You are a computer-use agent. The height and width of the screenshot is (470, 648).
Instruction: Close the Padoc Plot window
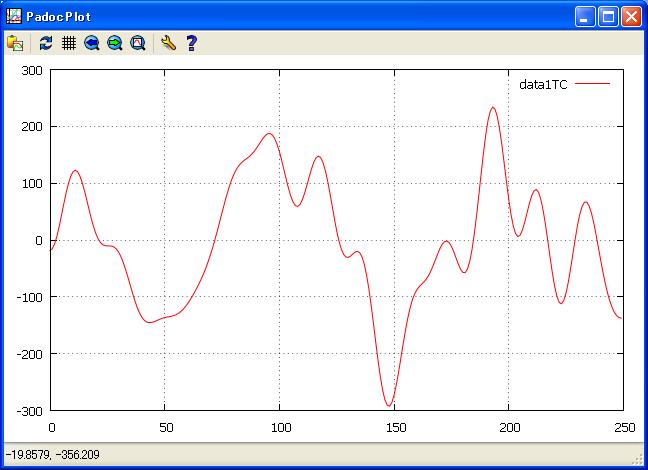631,16
